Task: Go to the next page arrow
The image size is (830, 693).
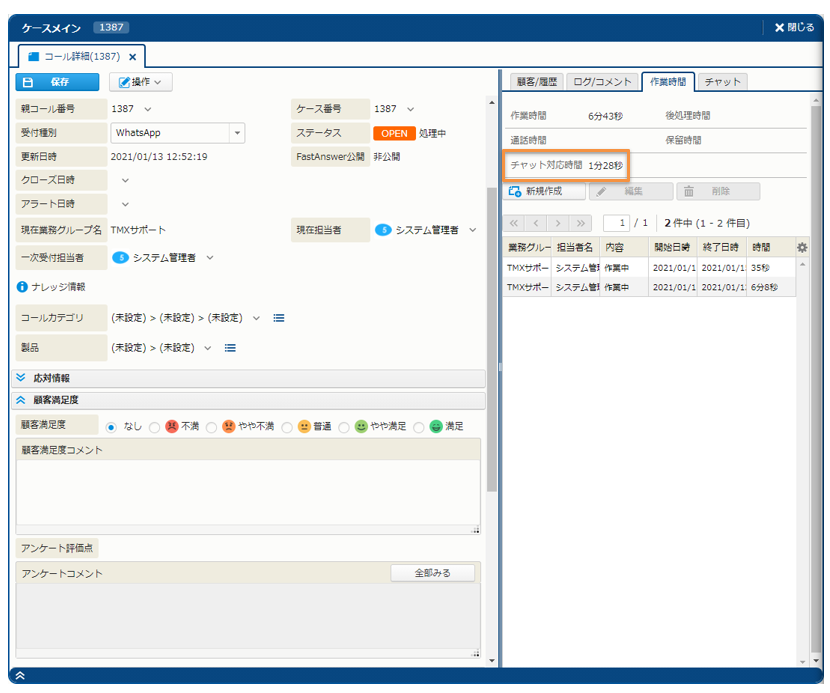Action: pos(559,223)
